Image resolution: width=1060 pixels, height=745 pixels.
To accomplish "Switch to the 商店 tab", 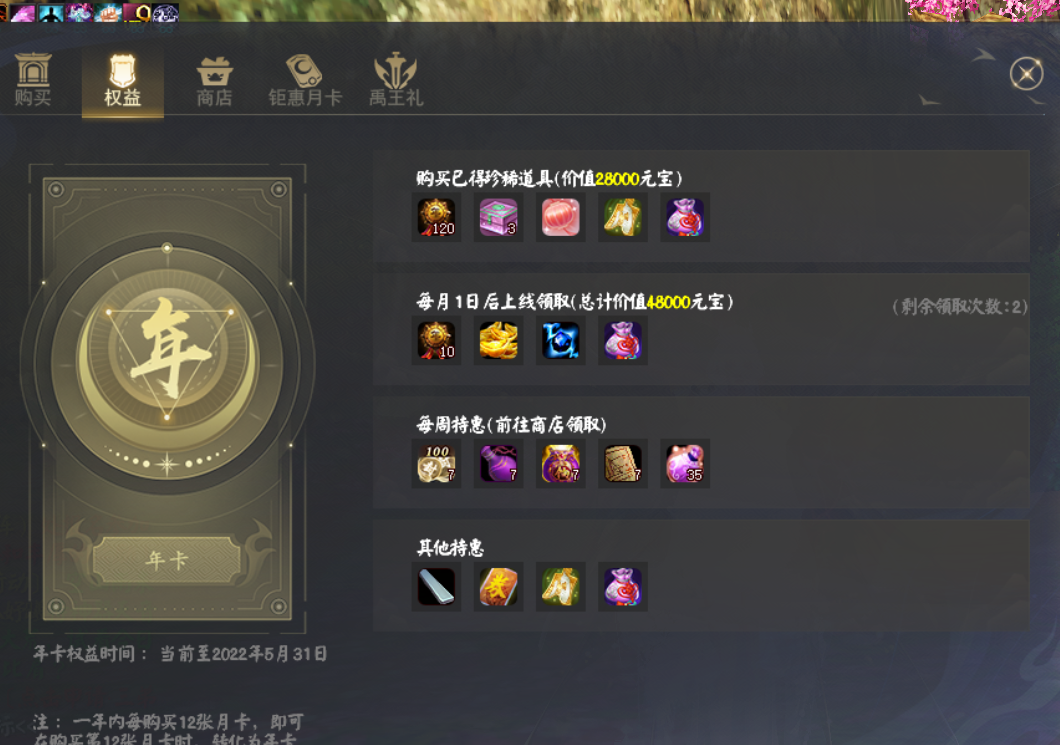I will pyautogui.click(x=215, y=82).
